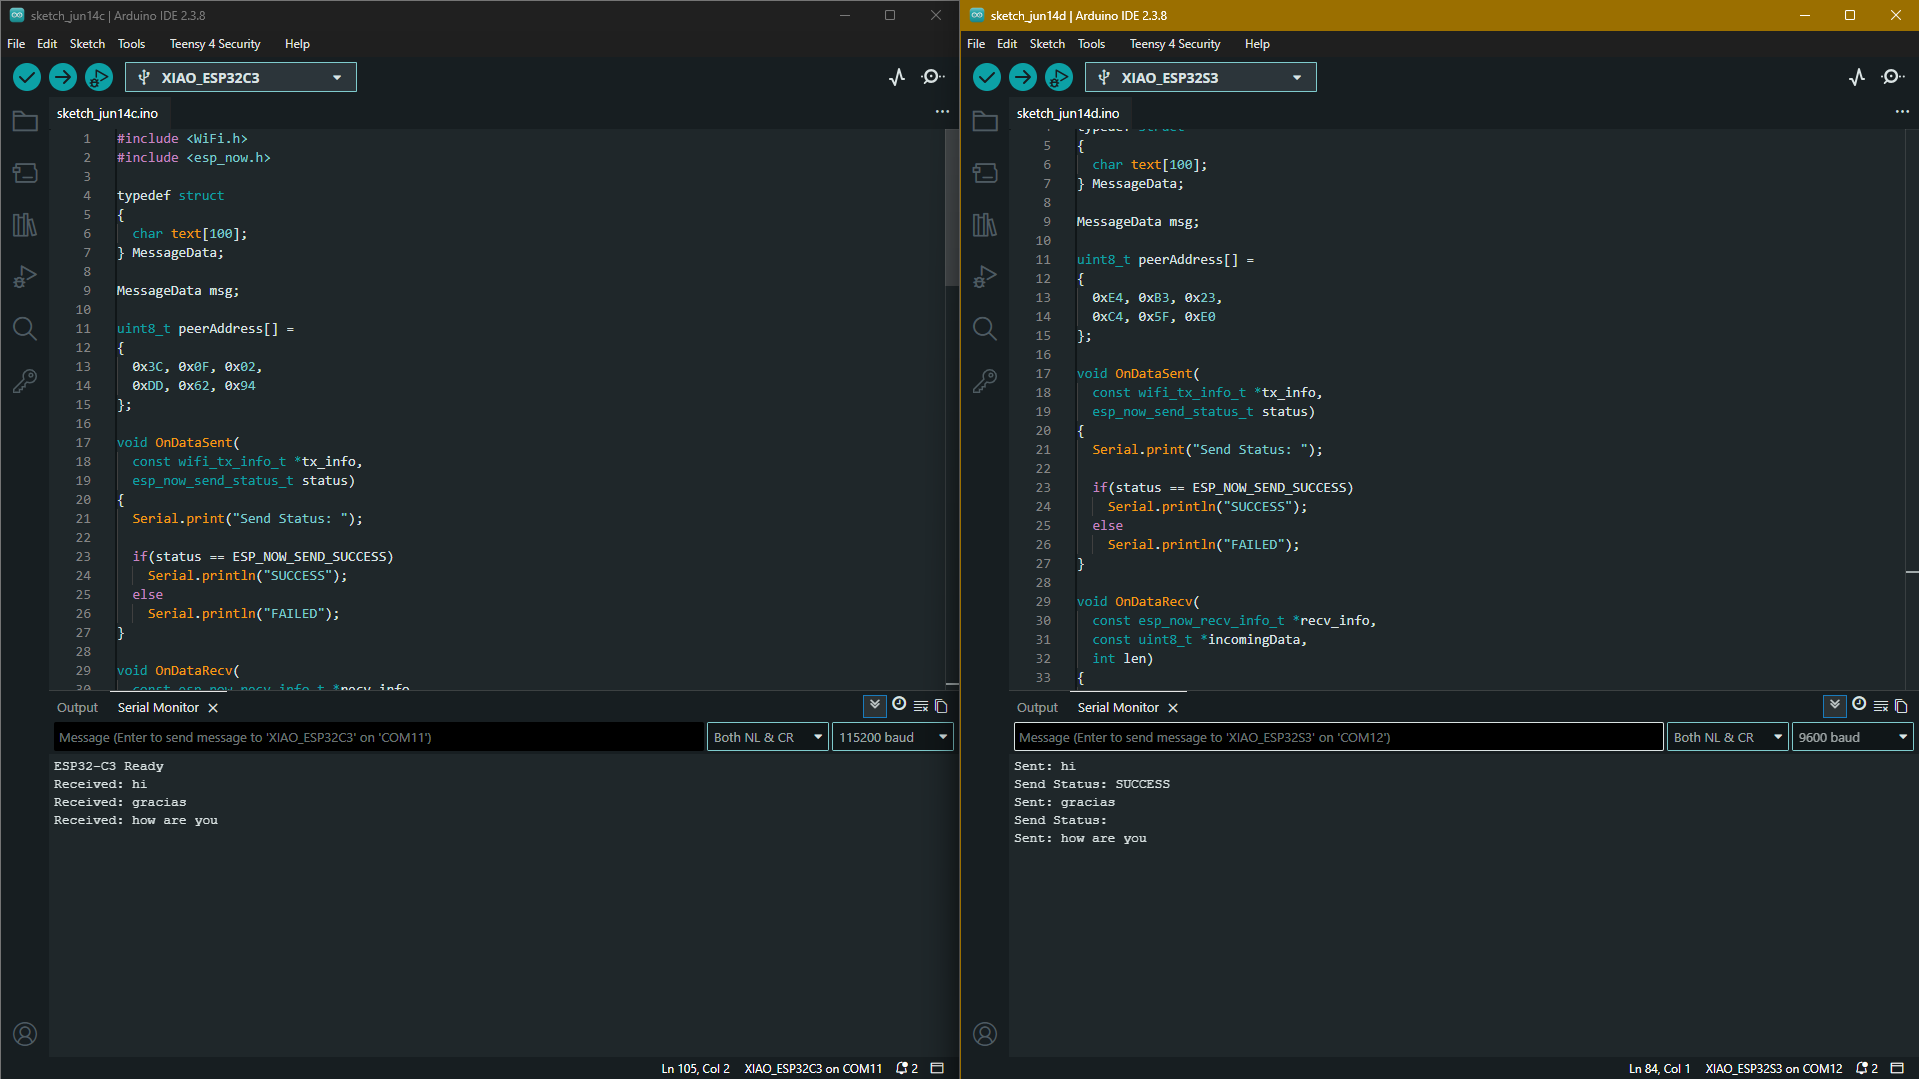Upload the sketch to XIAO_ESP32C3
Viewport: 1919px width, 1079px height.
tap(63, 77)
